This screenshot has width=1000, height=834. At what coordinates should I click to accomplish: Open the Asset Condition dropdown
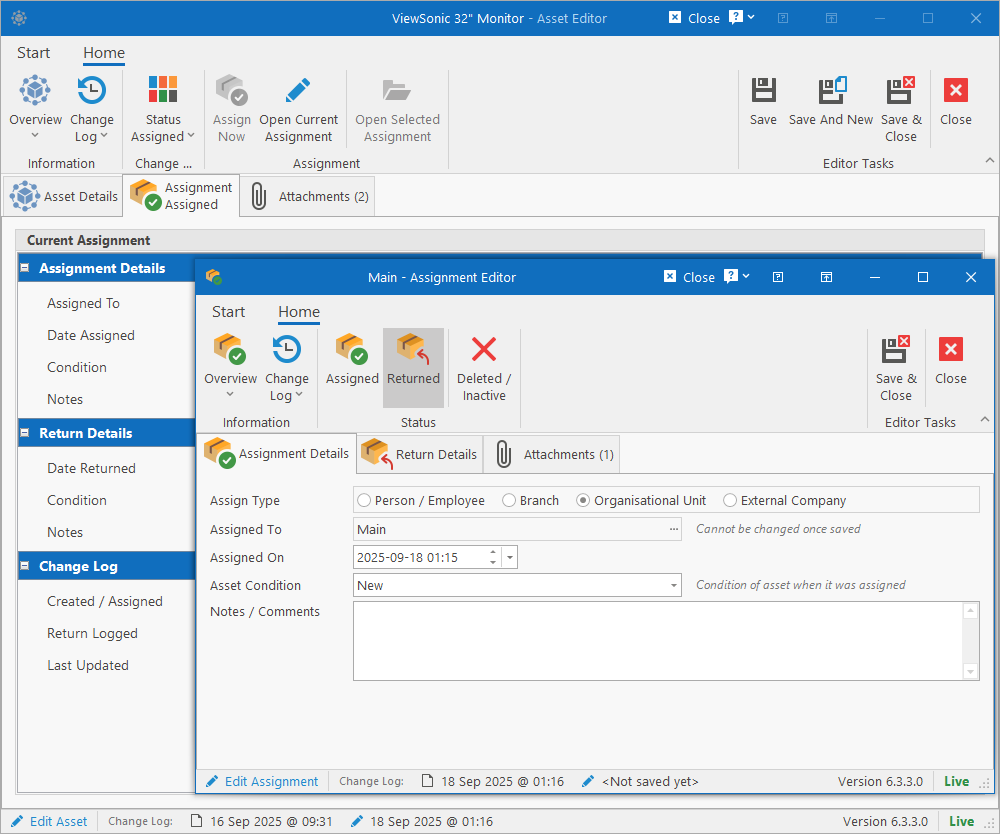click(x=673, y=585)
